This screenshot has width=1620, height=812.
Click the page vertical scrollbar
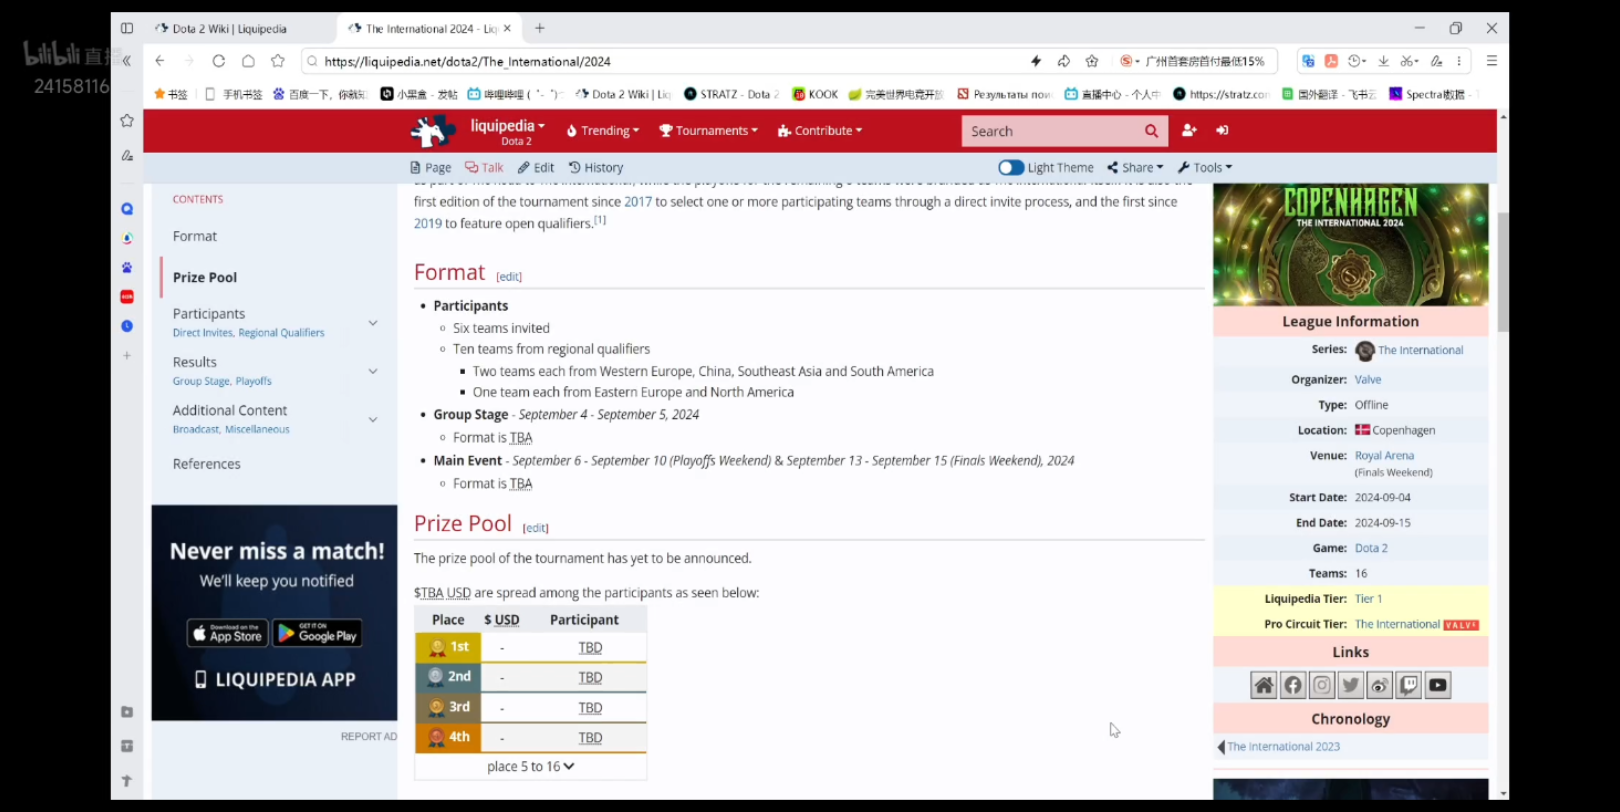(x=1502, y=270)
